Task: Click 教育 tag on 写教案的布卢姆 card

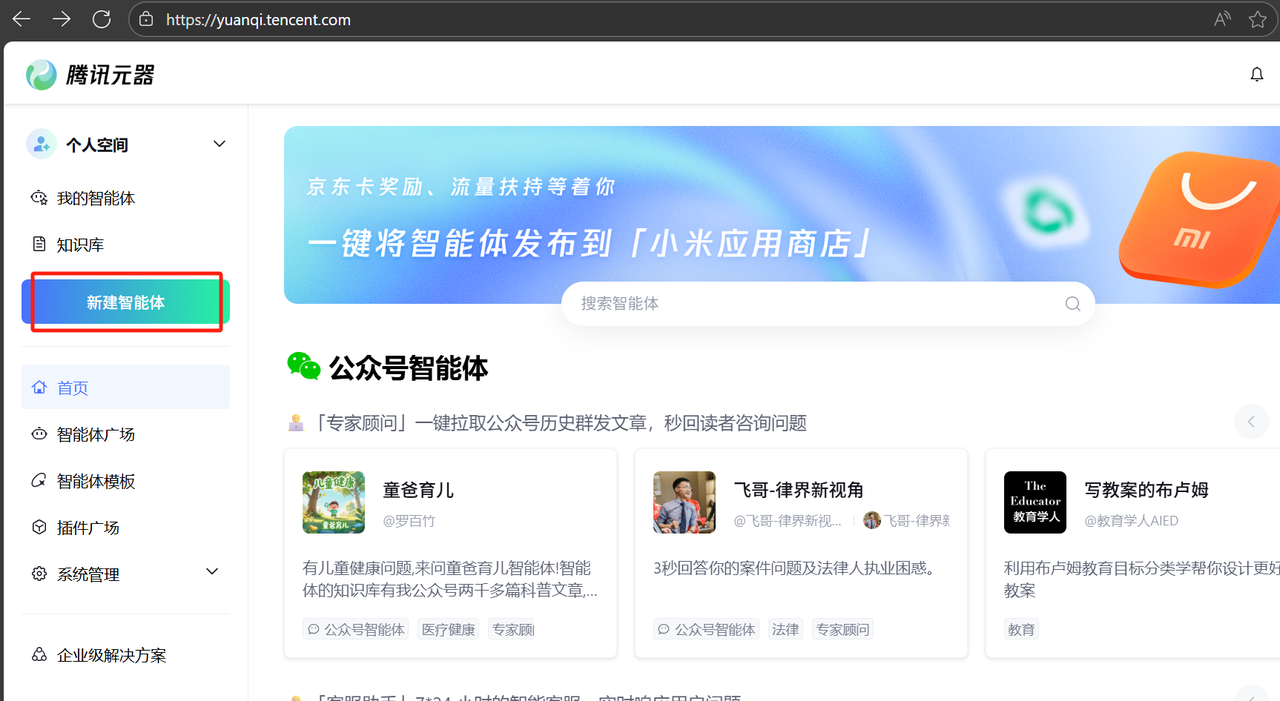Action: (x=1022, y=629)
